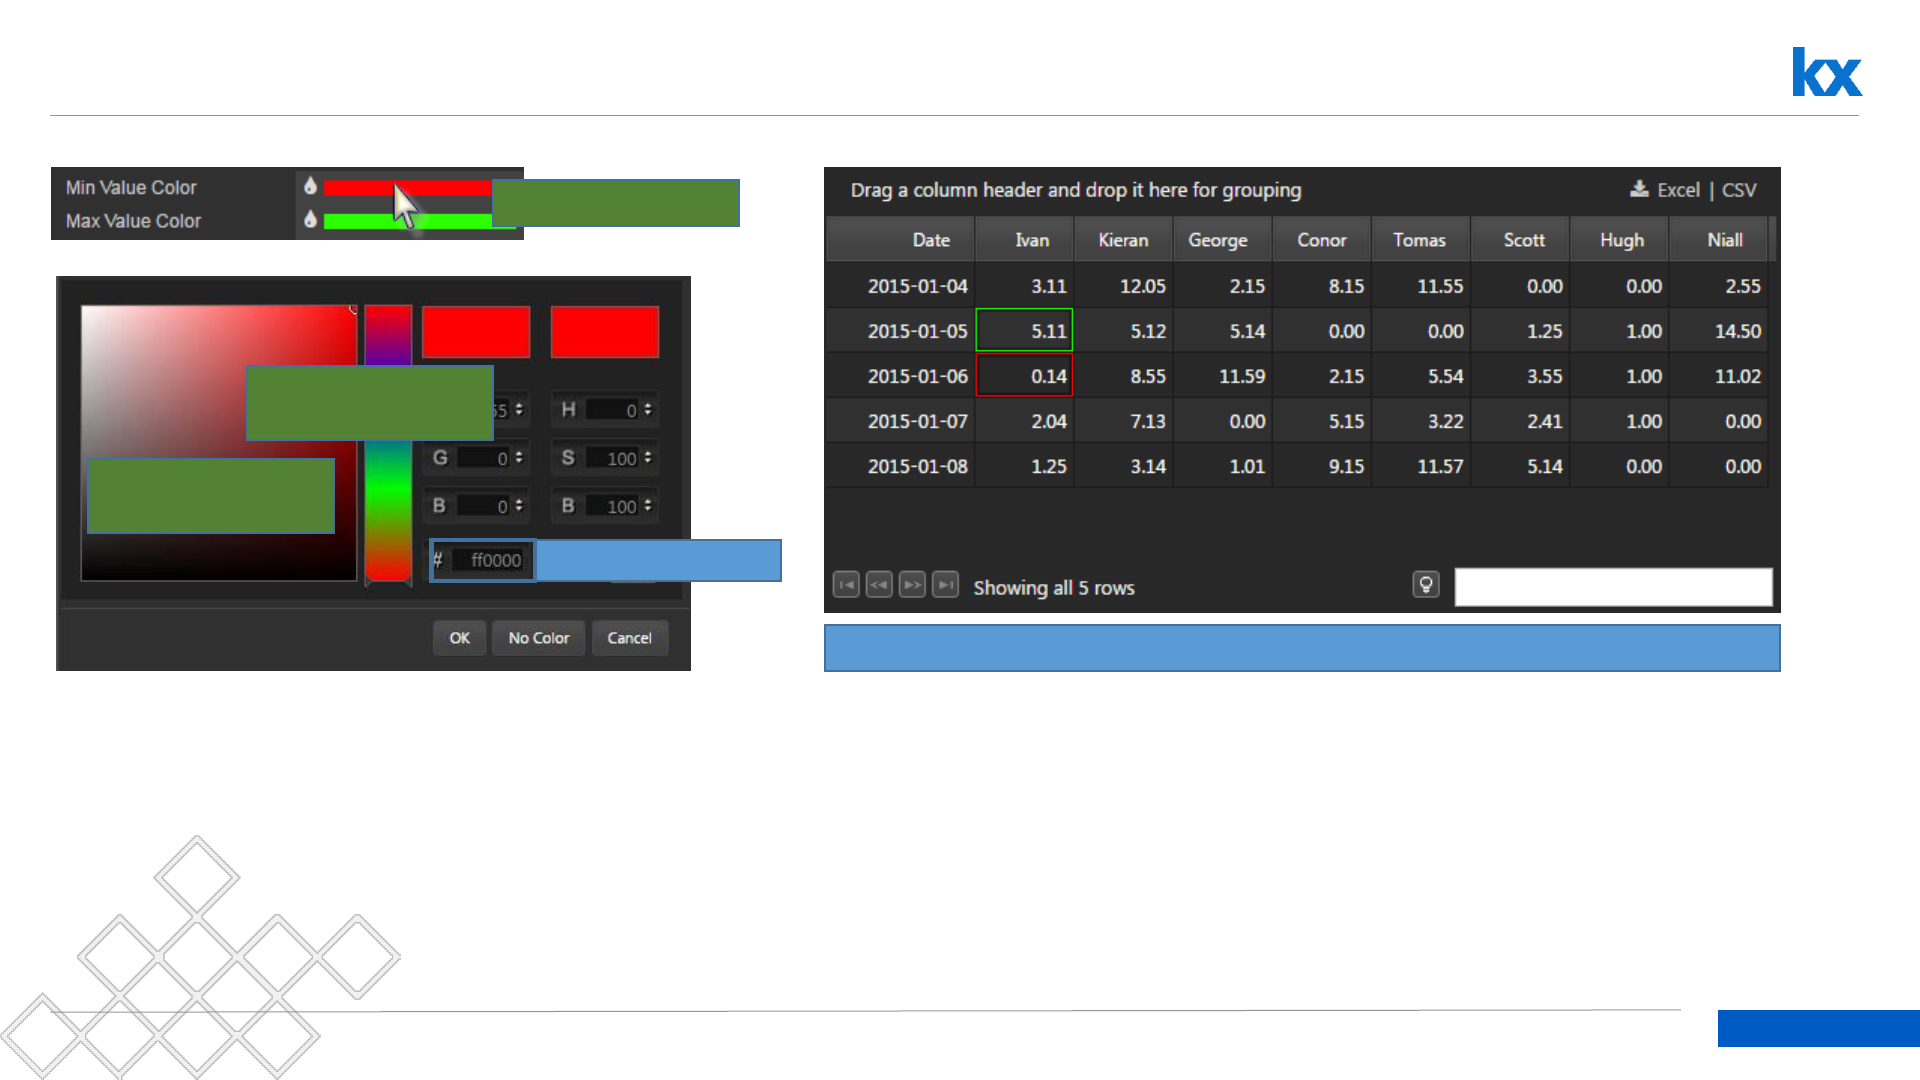Screen dimensions: 1920x1080
Task: Click the H hue stepper arrows
Action: coord(648,409)
